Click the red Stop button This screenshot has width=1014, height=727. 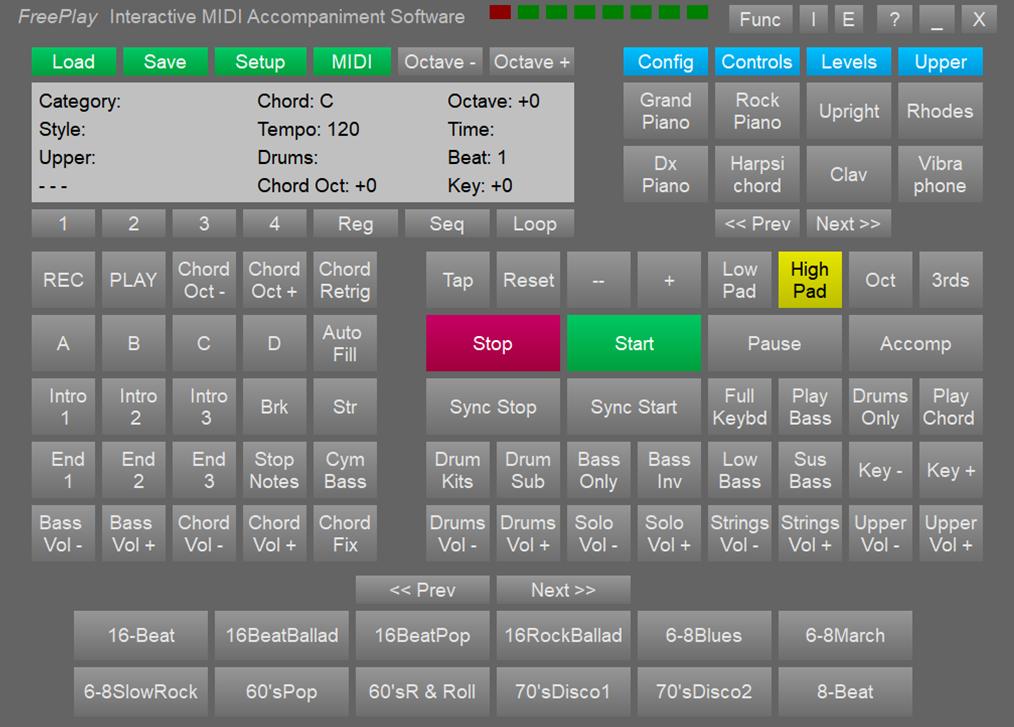click(x=493, y=344)
